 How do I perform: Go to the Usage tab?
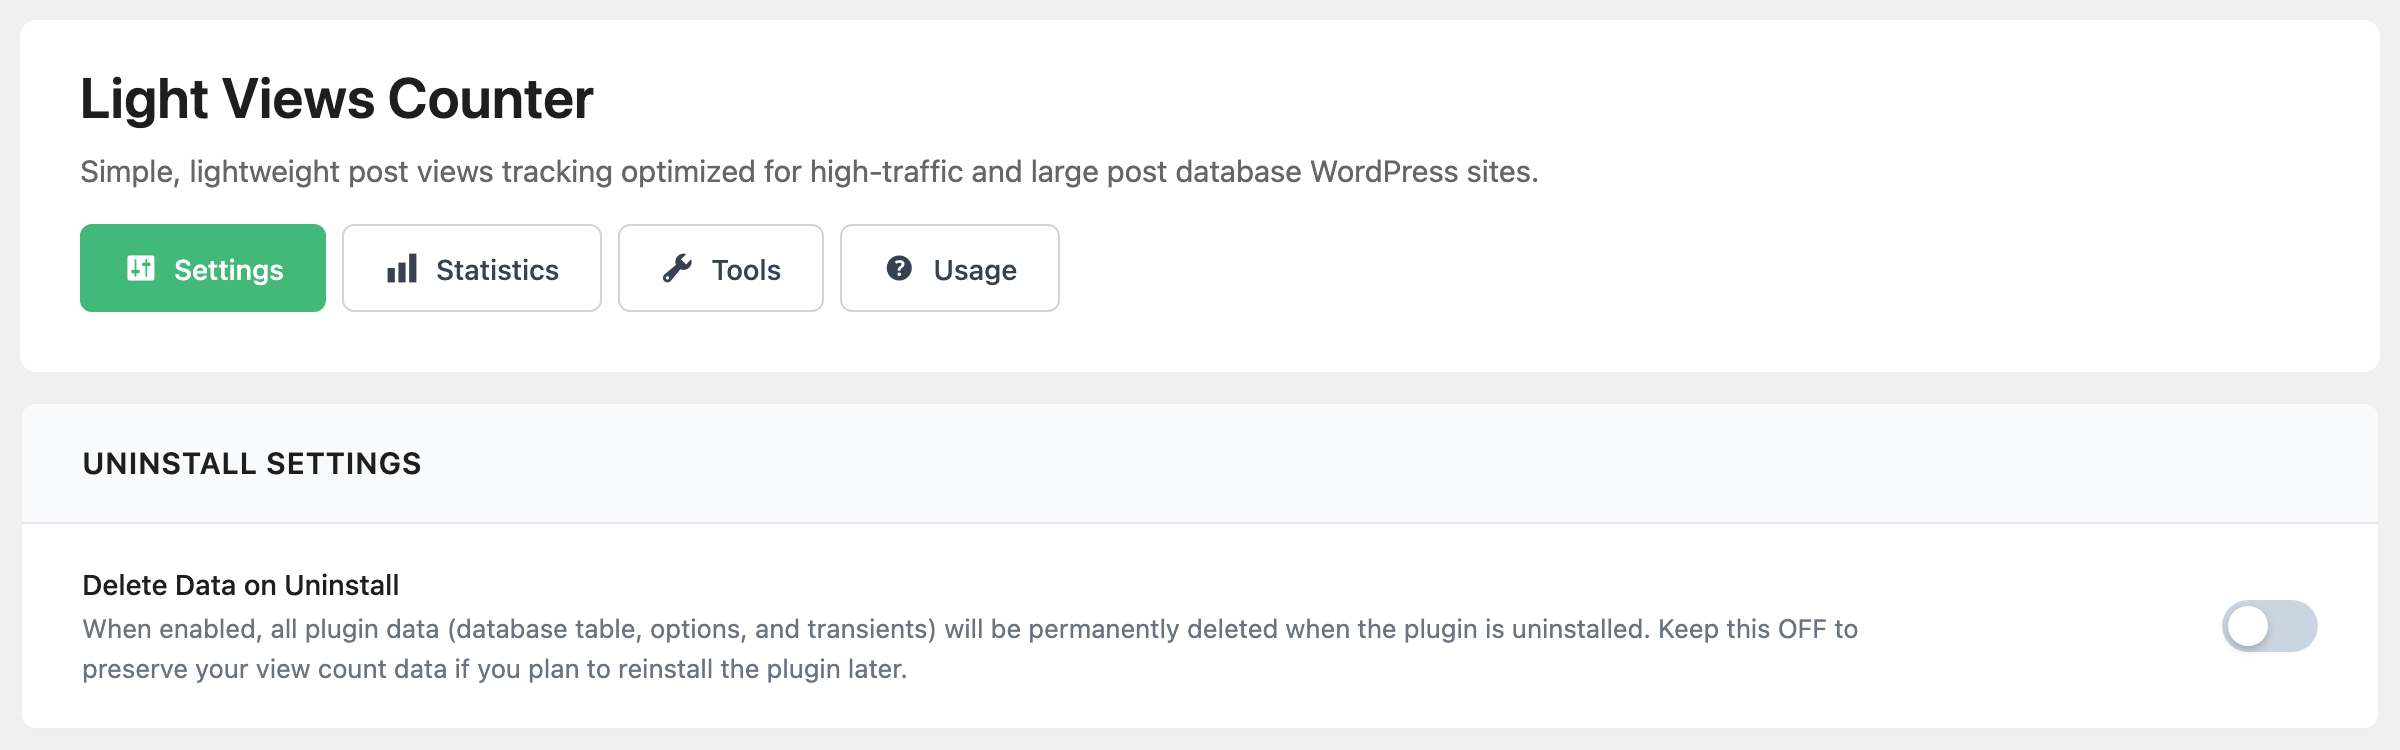pos(950,268)
